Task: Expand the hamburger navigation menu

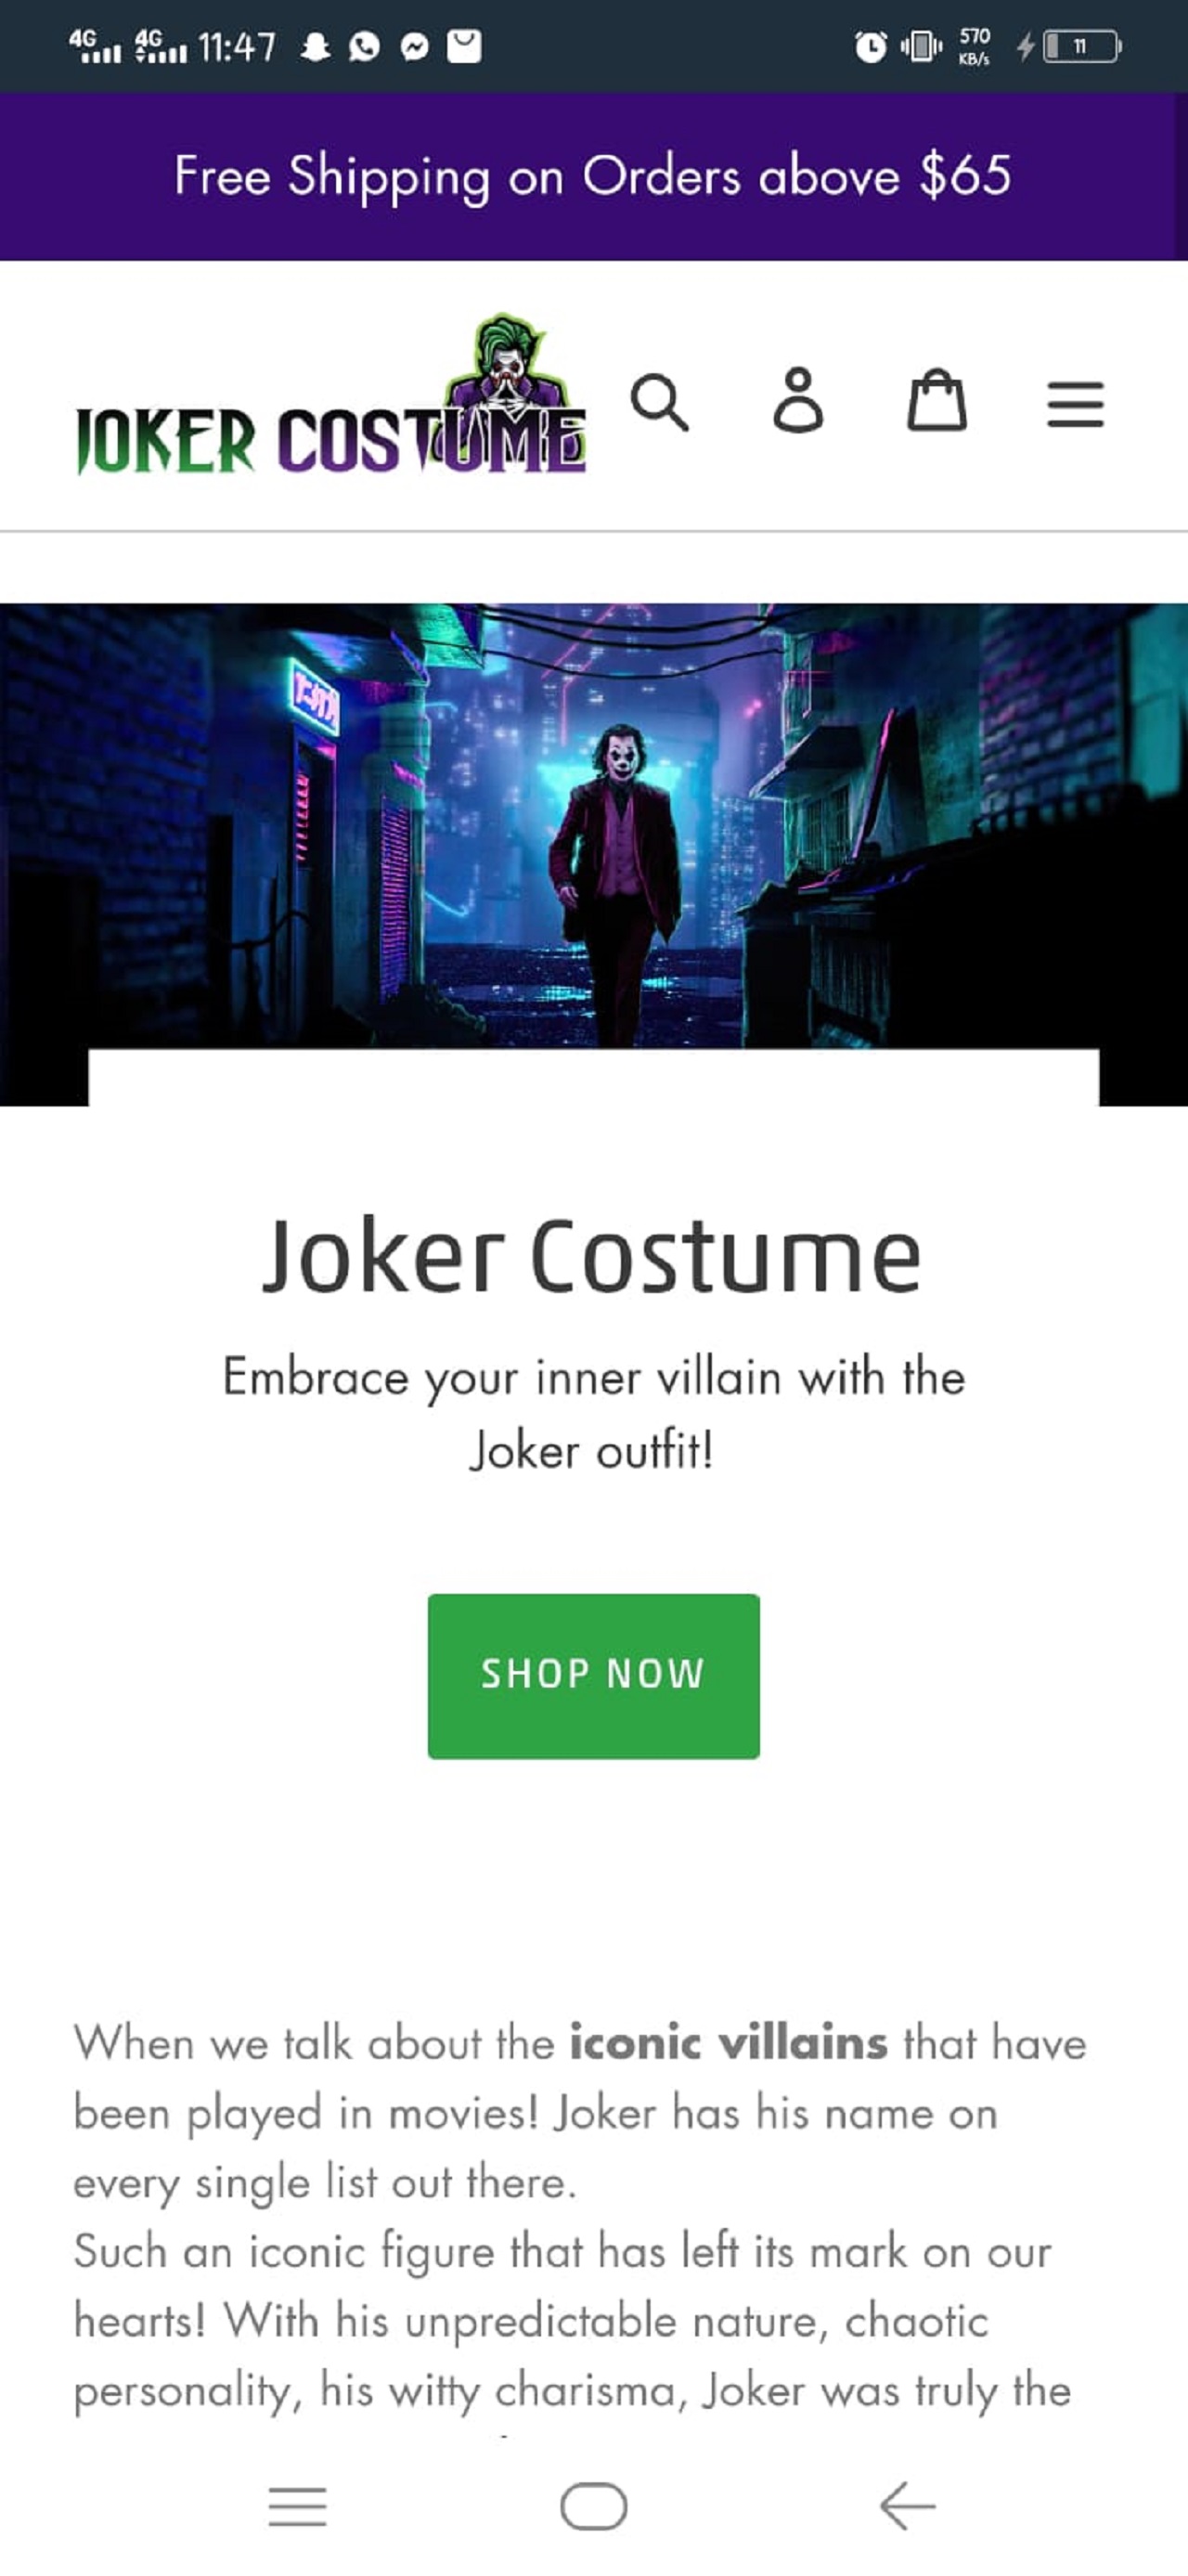Action: [x=1075, y=404]
